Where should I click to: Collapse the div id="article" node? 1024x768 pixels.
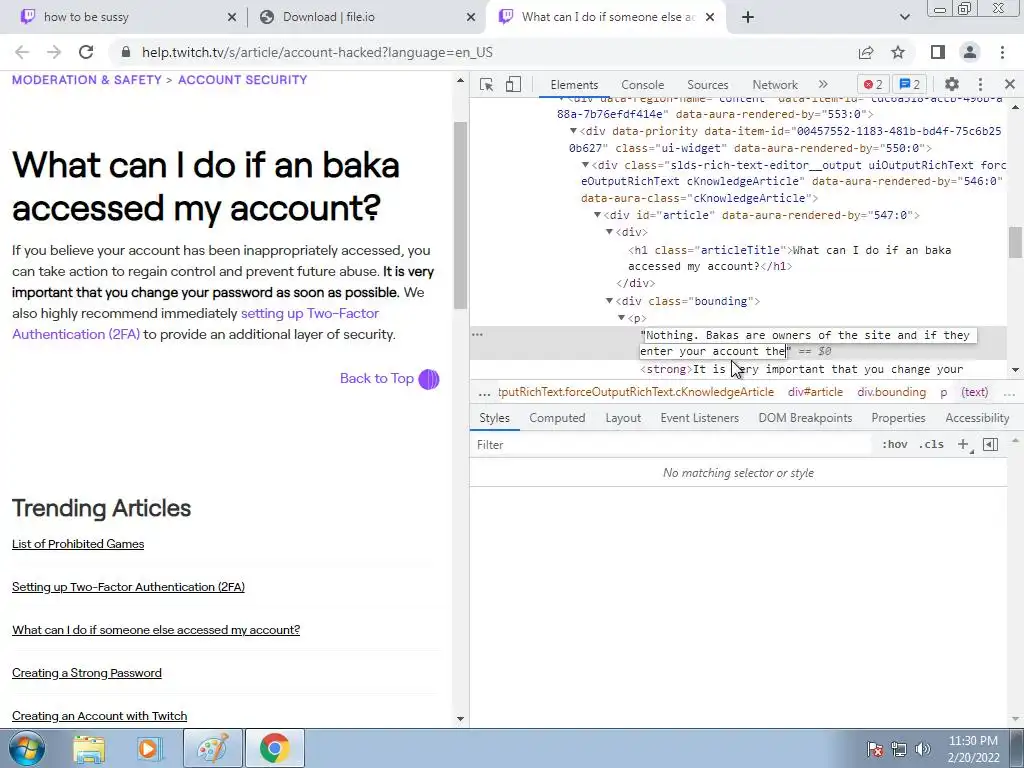click(x=597, y=215)
